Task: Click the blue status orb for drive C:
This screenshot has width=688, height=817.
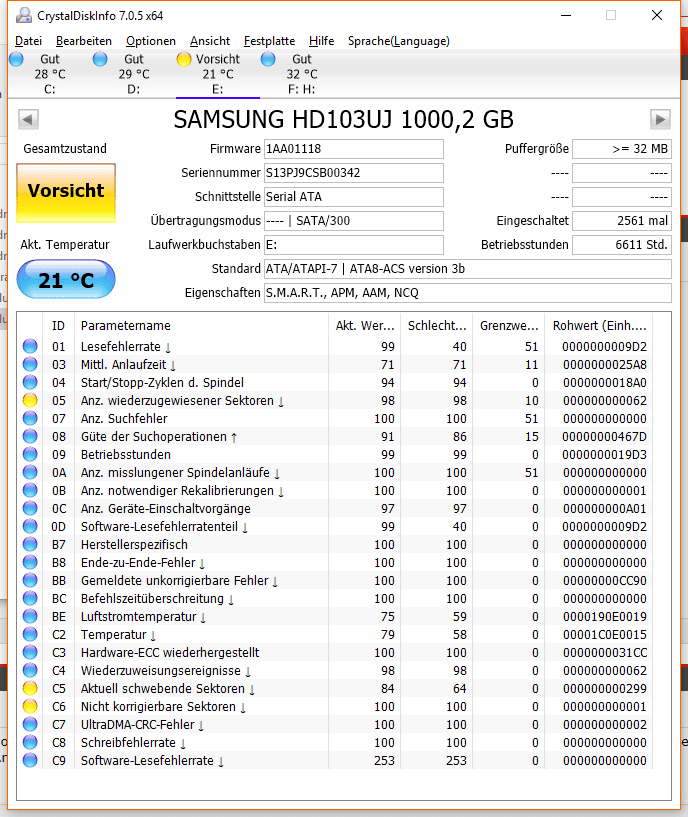Action: (x=16, y=59)
